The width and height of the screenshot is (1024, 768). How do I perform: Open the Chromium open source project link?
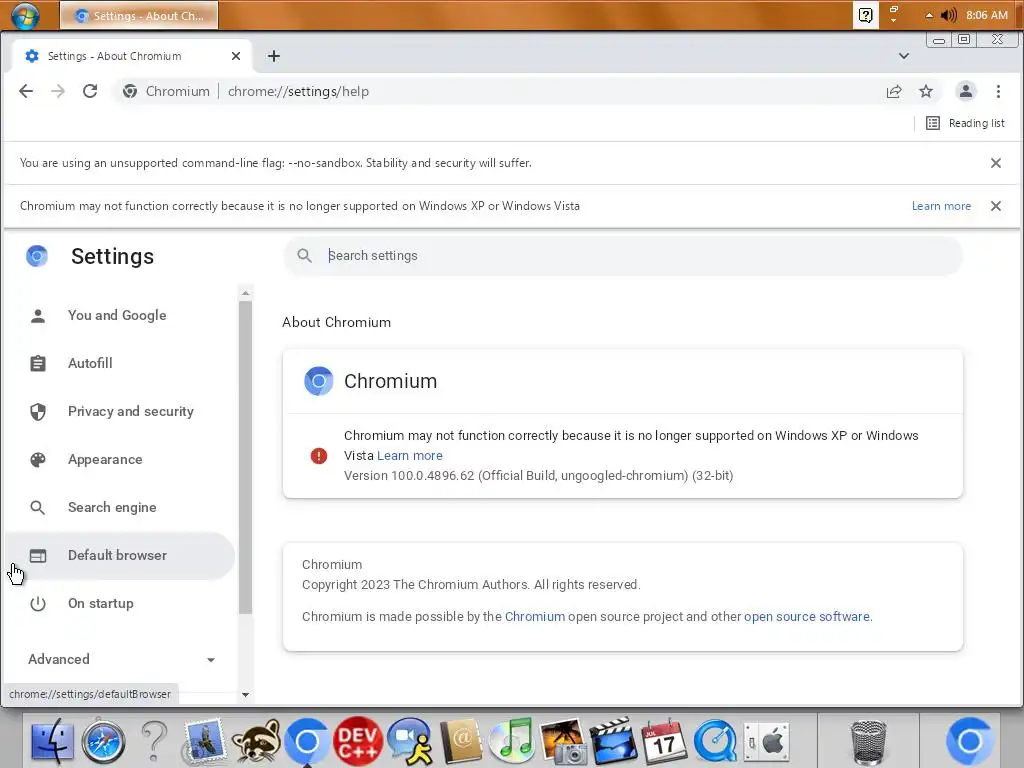tap(535, 616)
